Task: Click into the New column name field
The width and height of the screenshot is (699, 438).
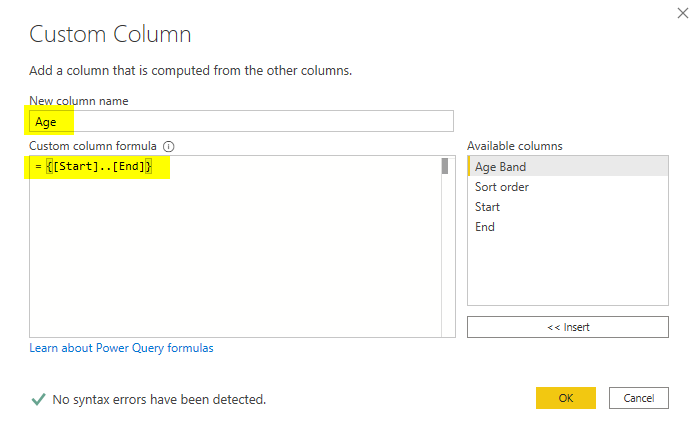Action: point(240,122)
